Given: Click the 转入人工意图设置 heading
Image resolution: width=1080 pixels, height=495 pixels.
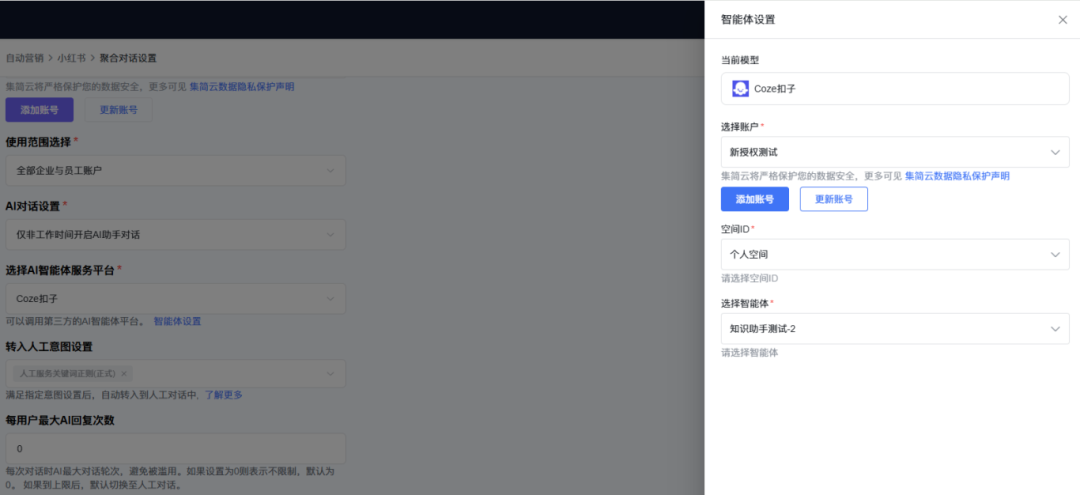Looking at the screenshot, I should [49, 346].
